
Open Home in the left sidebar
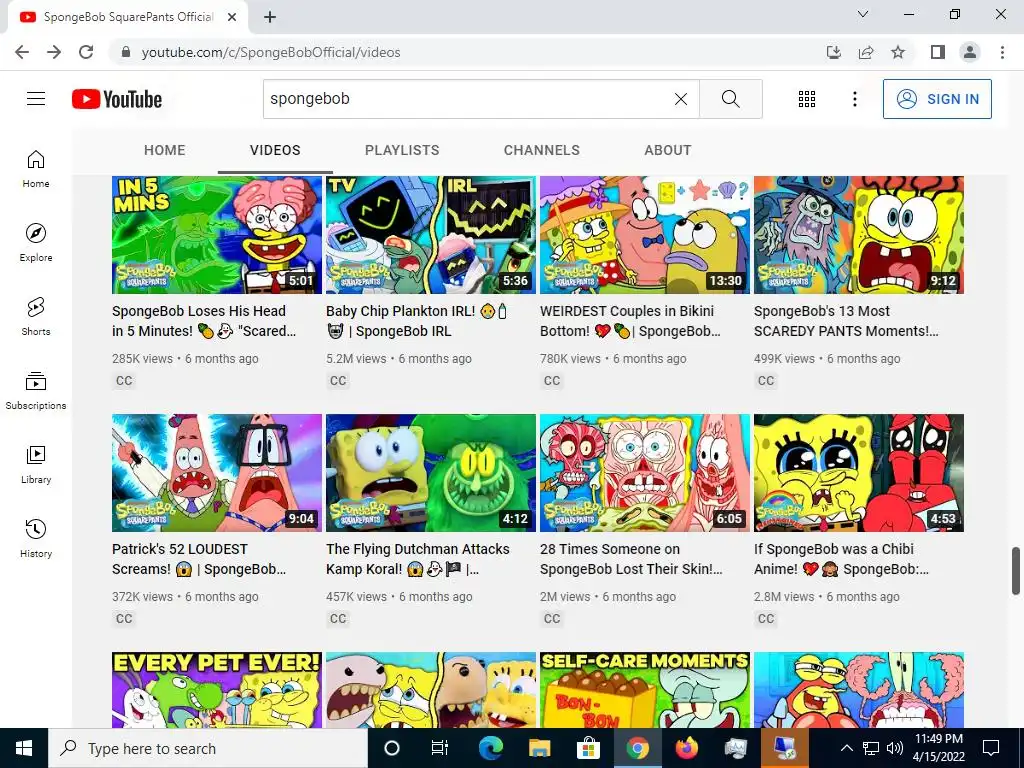click(x=36, y=169)
